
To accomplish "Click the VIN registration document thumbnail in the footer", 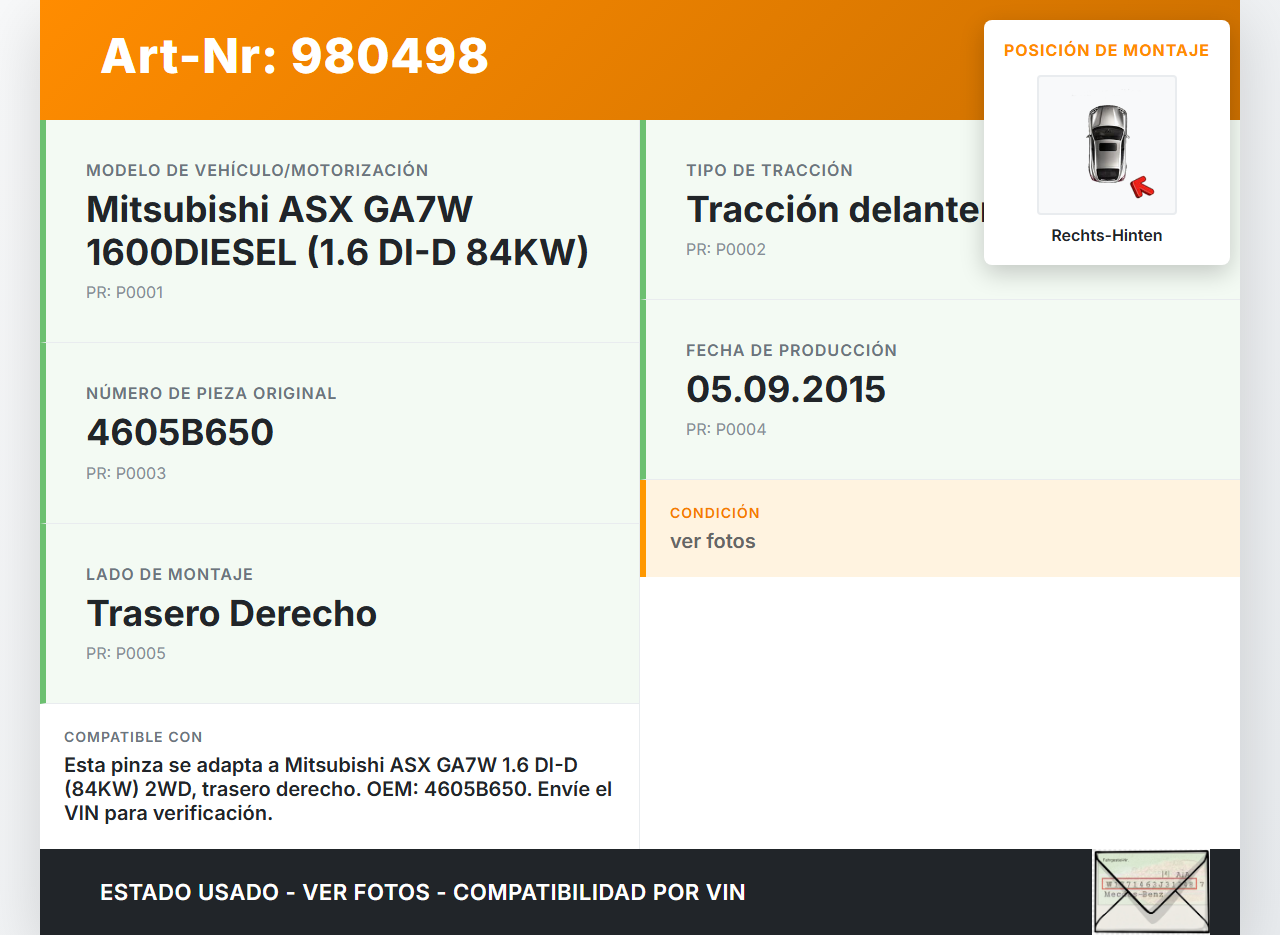I will coord(1150,891).
